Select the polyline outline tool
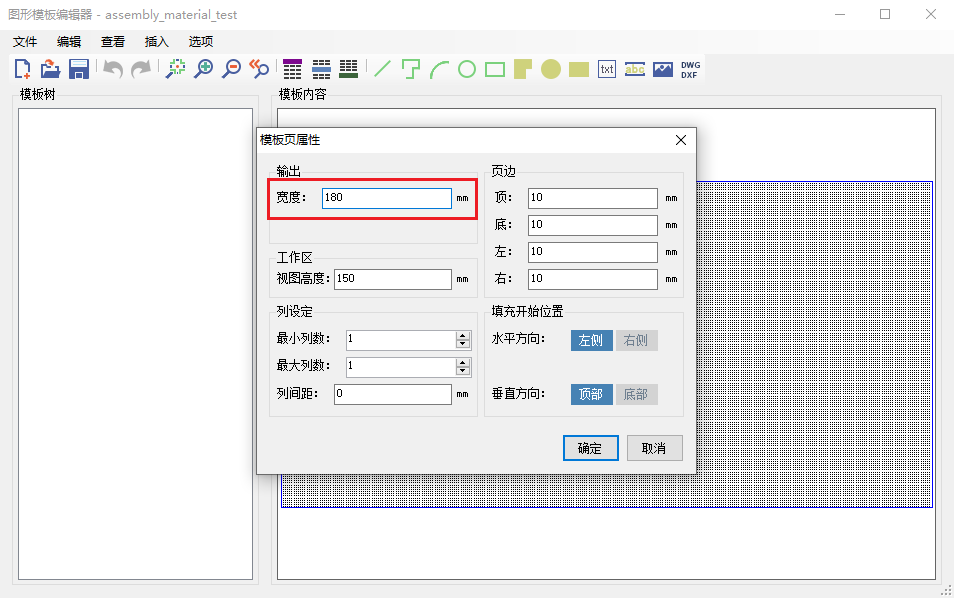The width and height of the screenshot is (954, 598). point(411,69)
